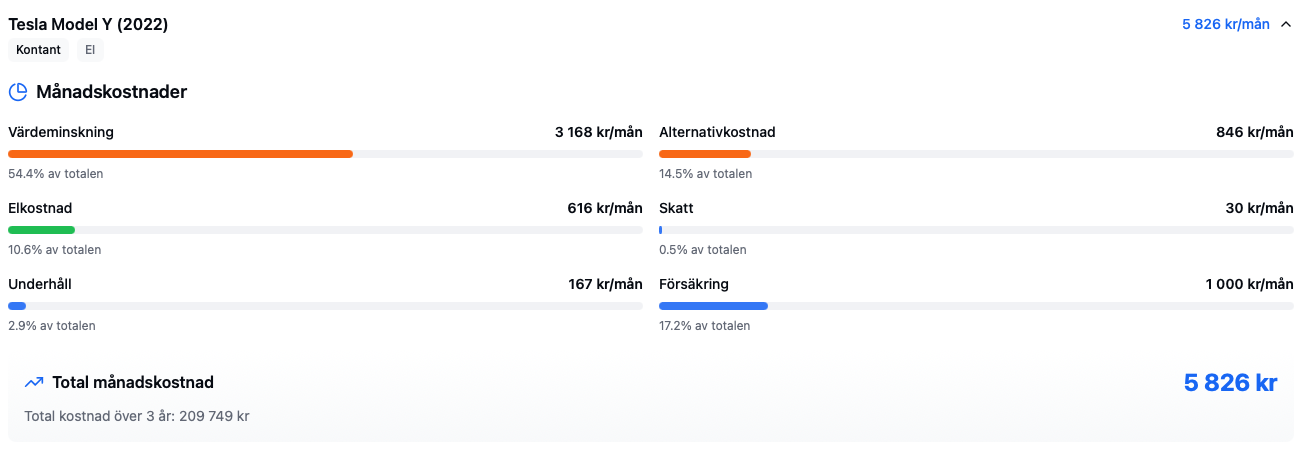The width and height of the screenshot is (1307, 458).
Task: Click the Försäkring 1 000 kr/mån value
Action: [1249, 284]
